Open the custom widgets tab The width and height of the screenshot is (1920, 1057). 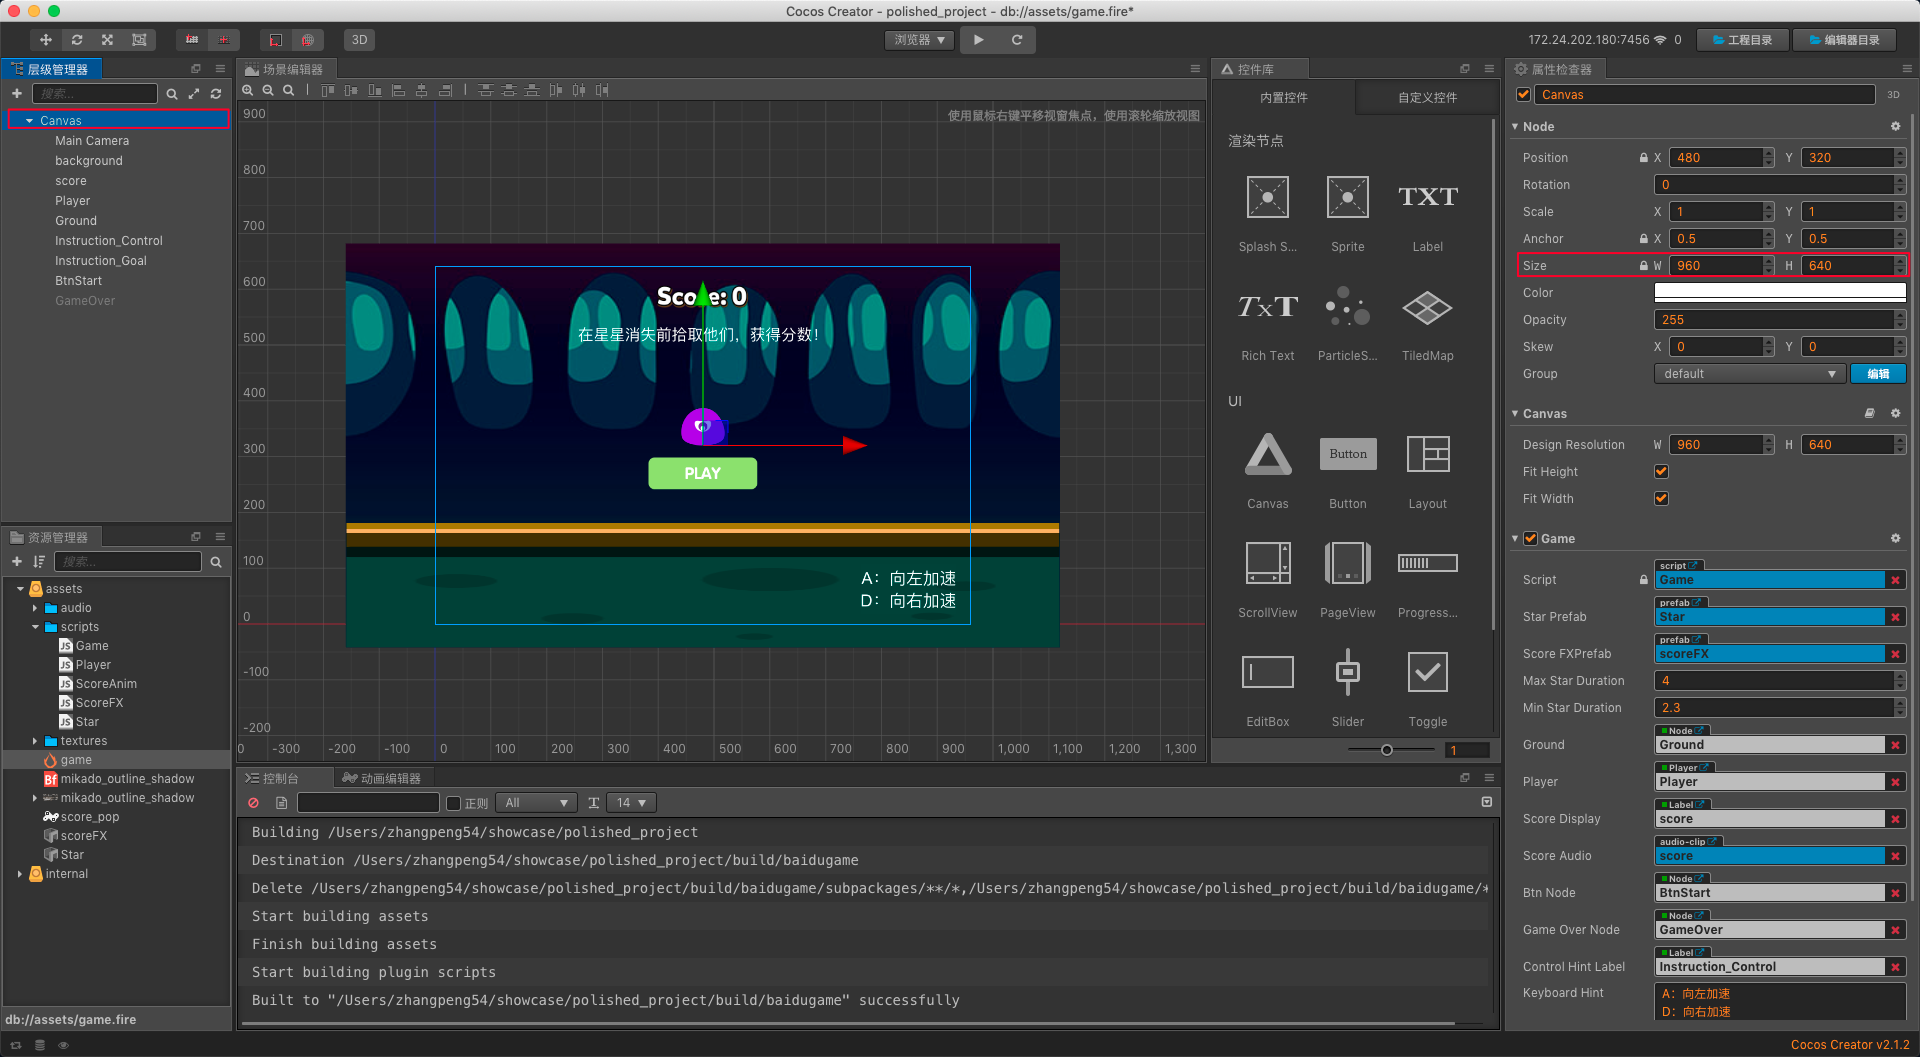[x=1427, y=97]
